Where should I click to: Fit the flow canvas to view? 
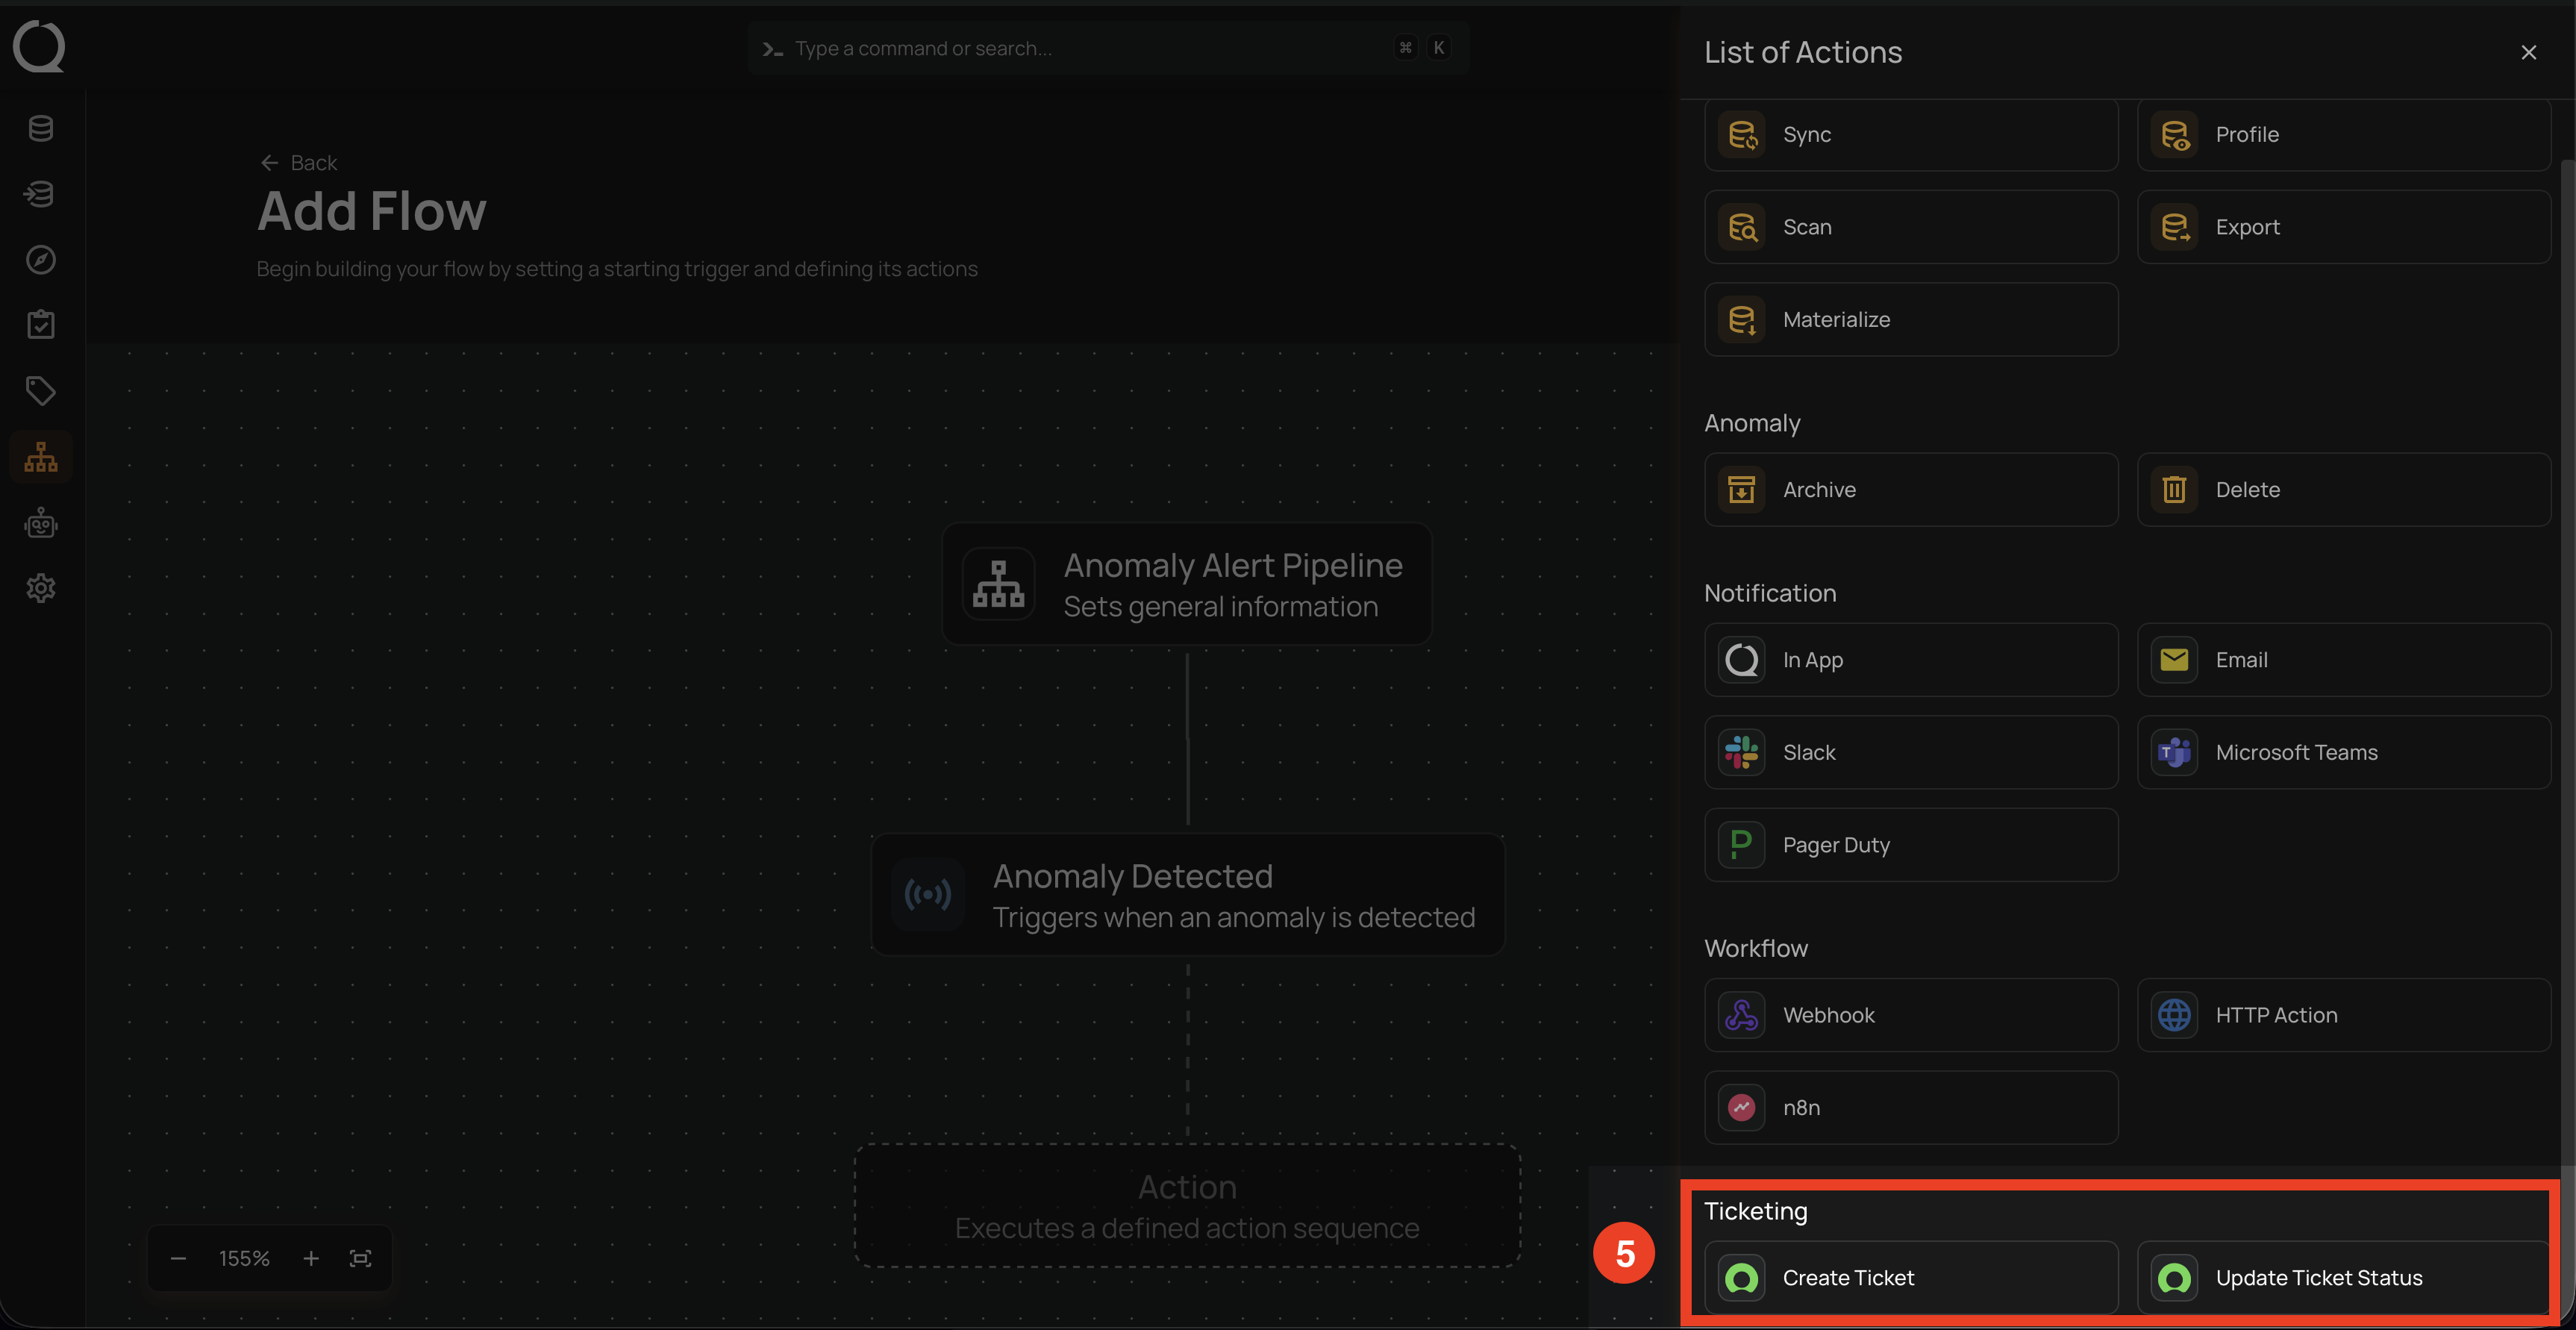click(x=361, y=1258)
